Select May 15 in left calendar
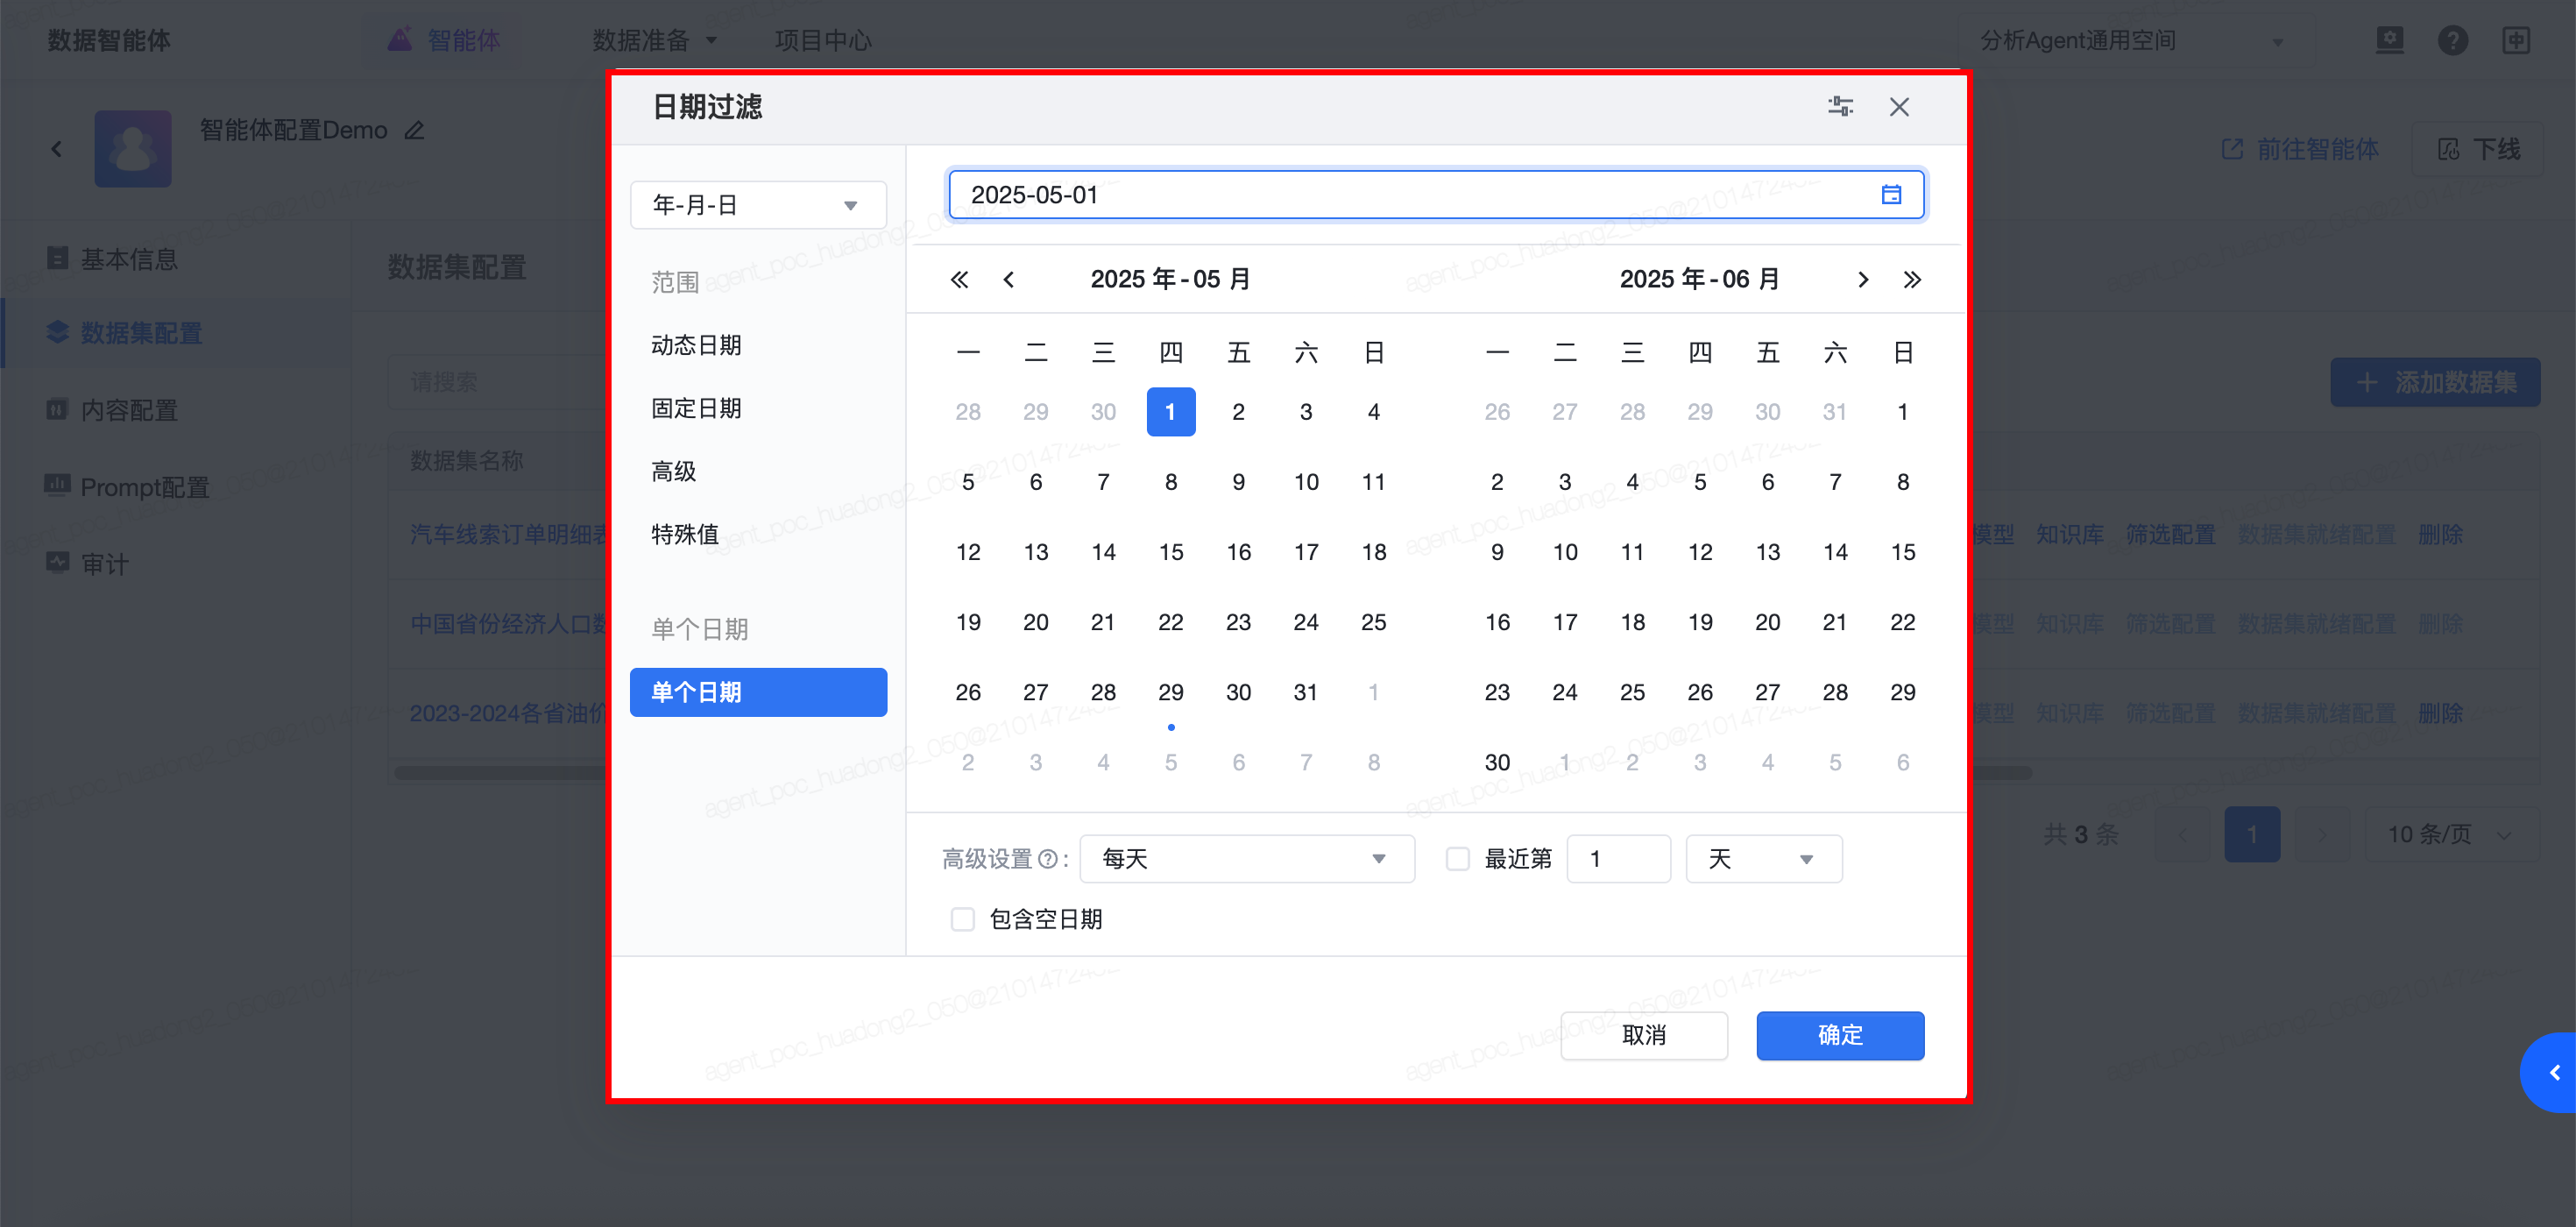Screen dimensions: 2576x1227 point(1170,553)
